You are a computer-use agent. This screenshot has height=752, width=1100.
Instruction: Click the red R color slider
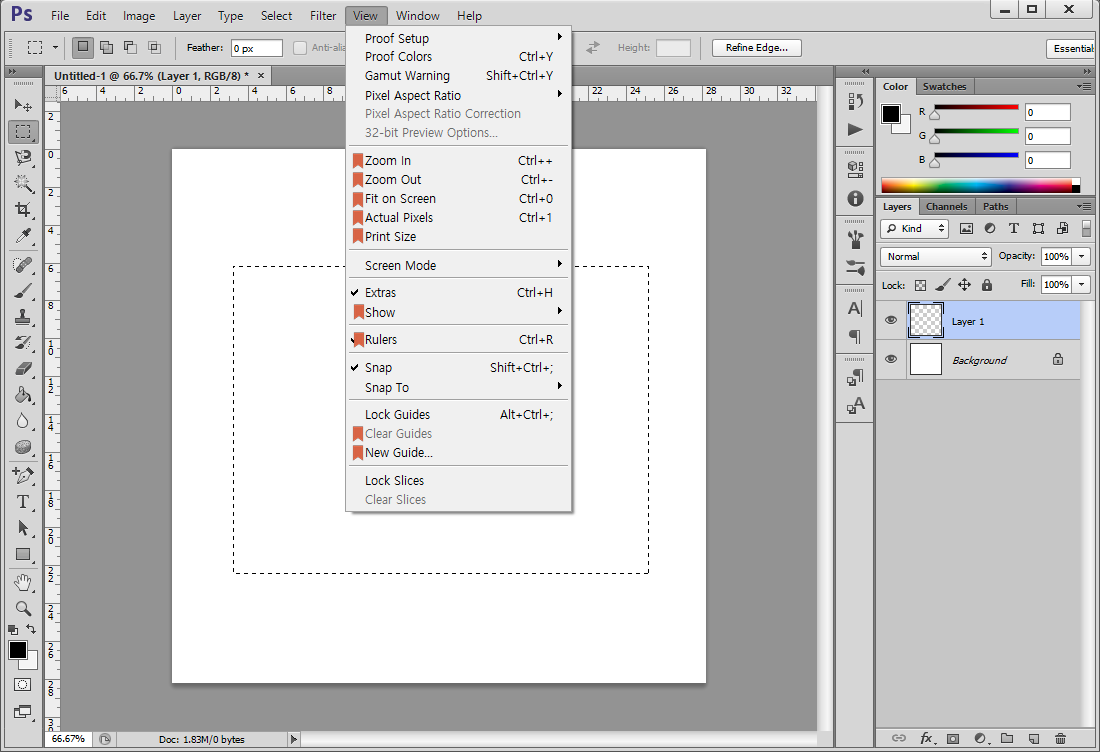tap(976, 107)
